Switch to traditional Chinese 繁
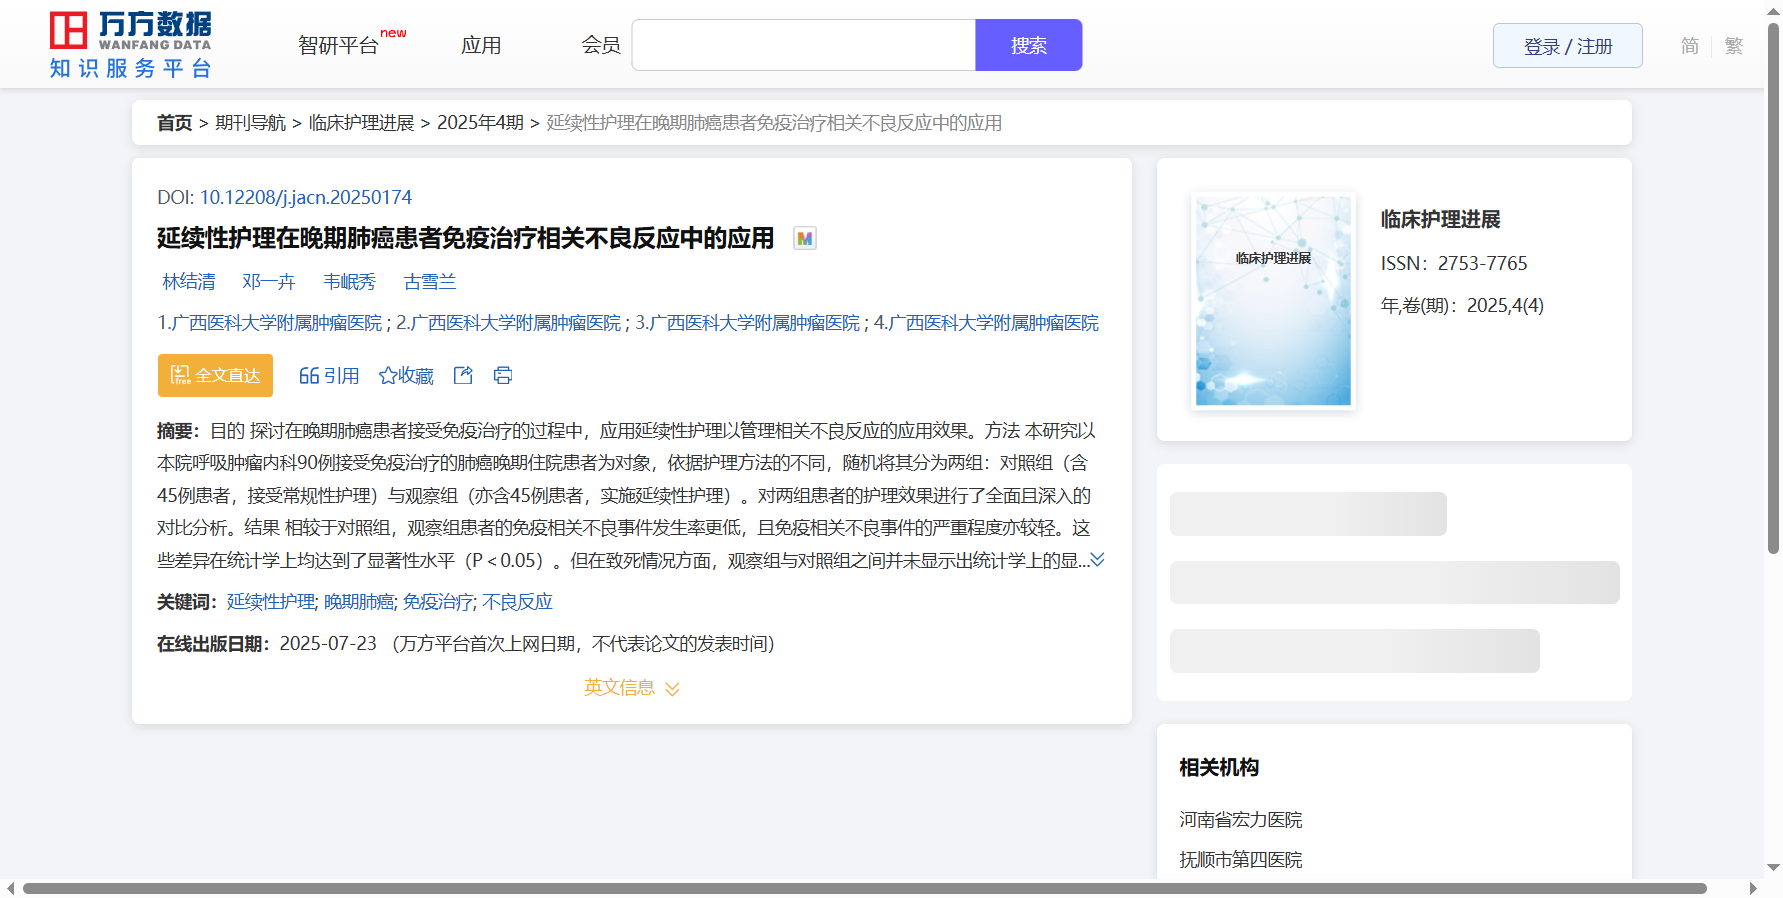 (x=1734, y=46)
